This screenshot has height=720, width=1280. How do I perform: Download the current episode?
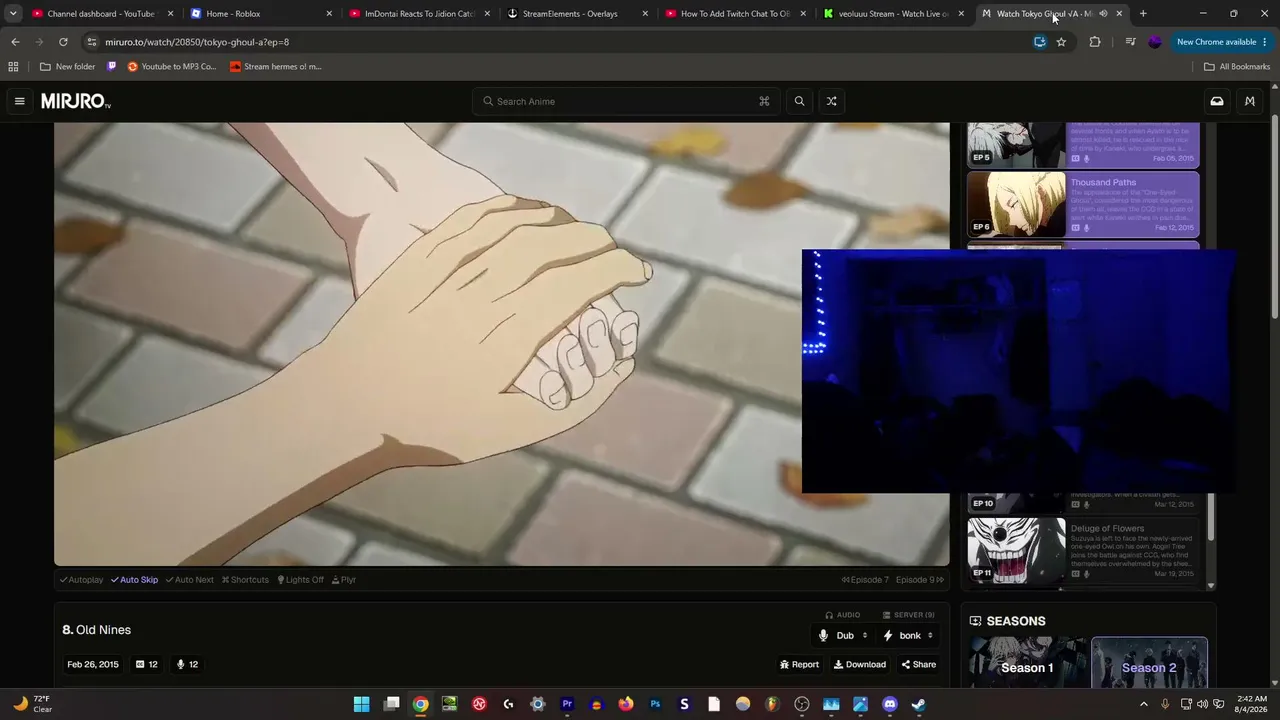coord(860,665)
